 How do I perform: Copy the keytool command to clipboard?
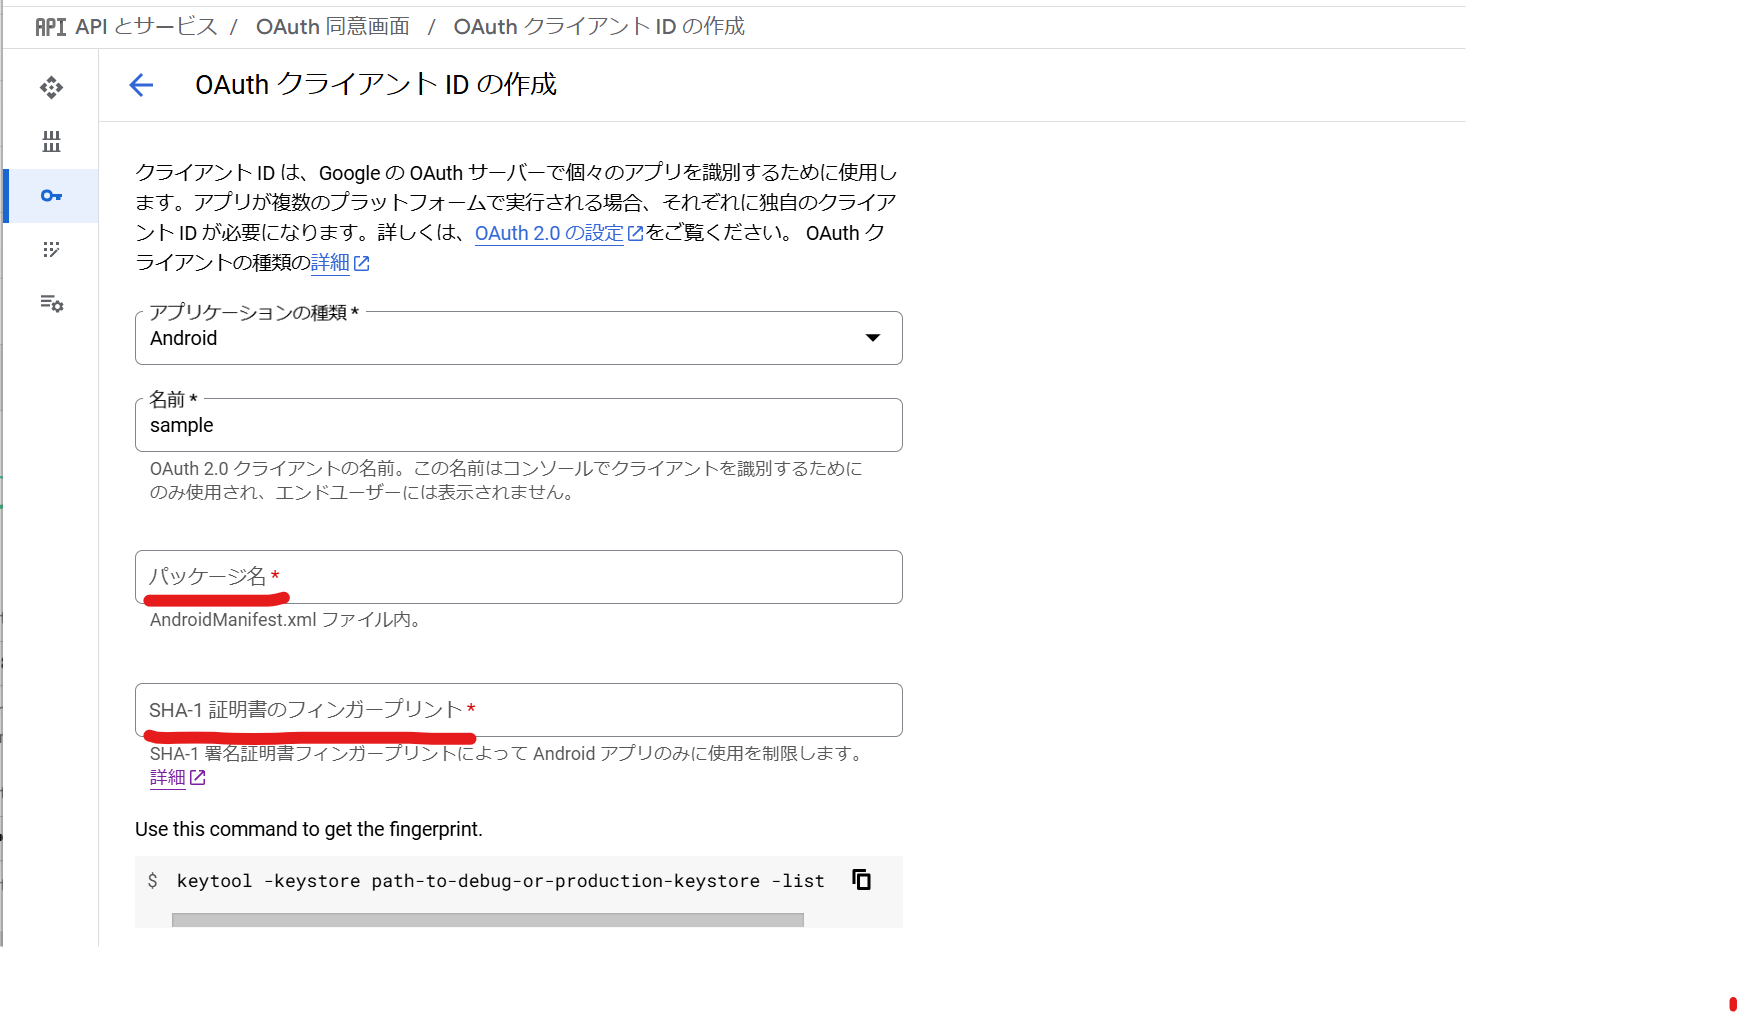[861, 880]
